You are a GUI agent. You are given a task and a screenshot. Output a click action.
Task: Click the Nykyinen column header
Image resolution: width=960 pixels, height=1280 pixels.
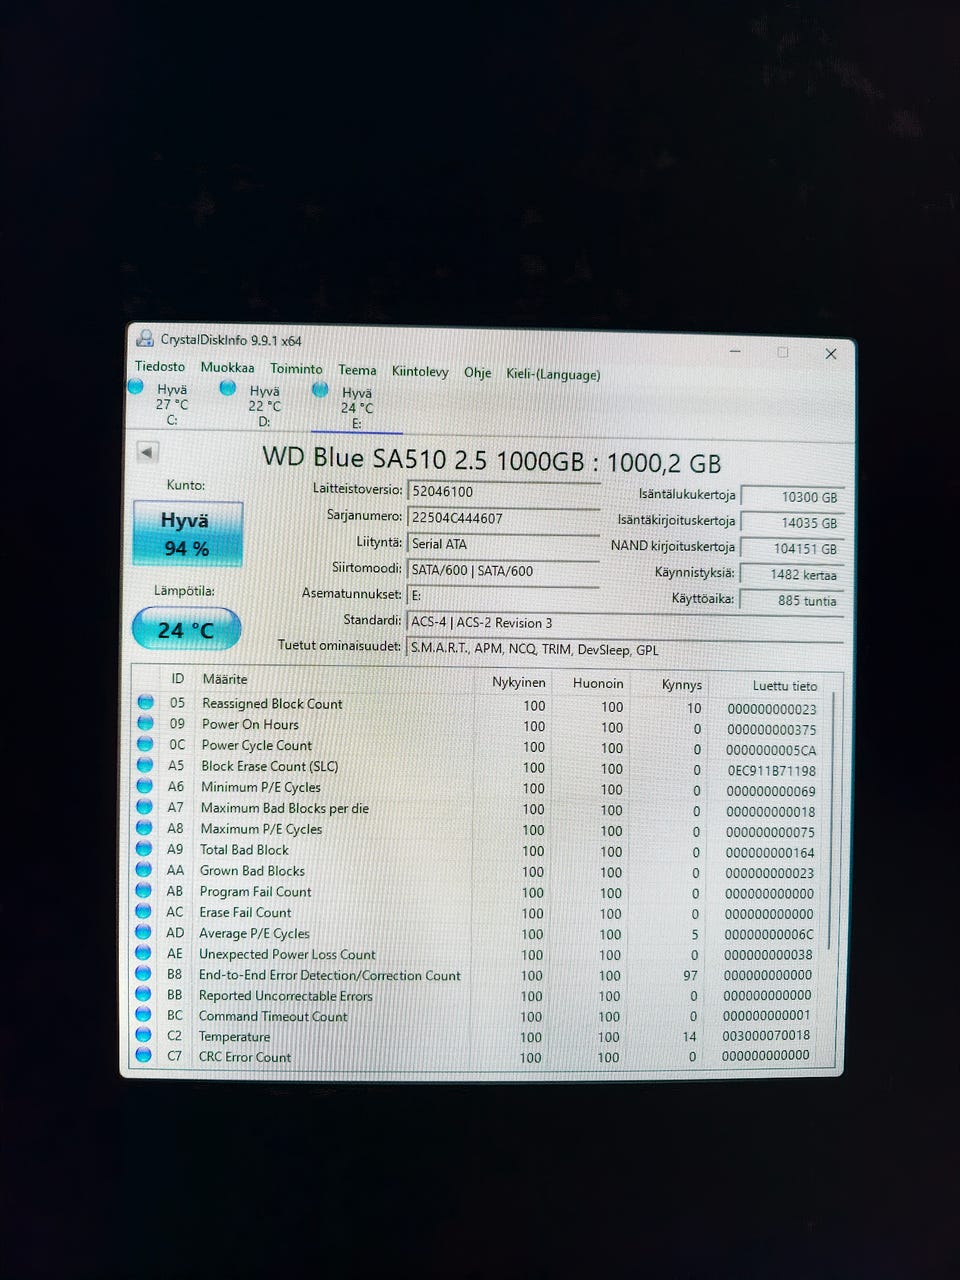(519, 682)
